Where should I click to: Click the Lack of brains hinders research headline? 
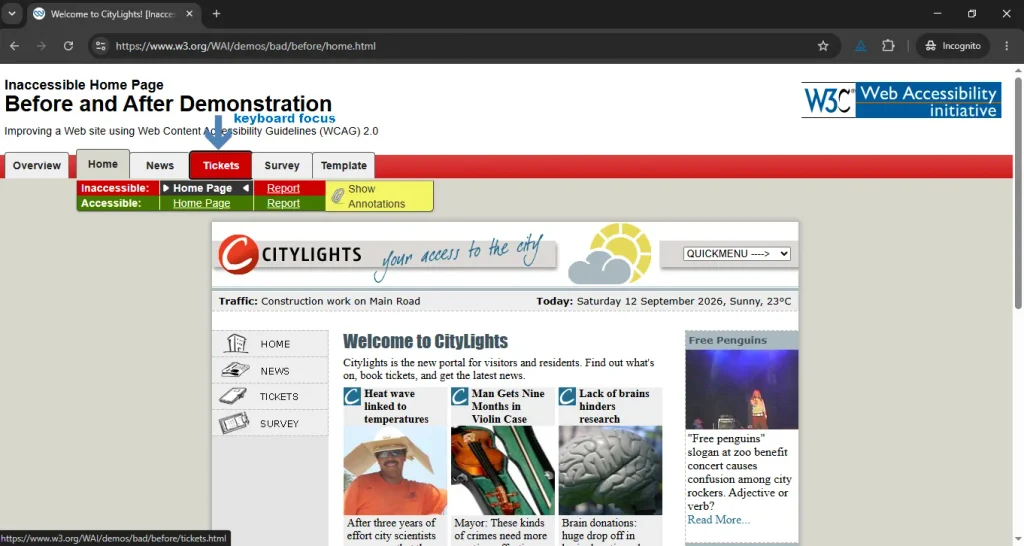tap(614, 406)
